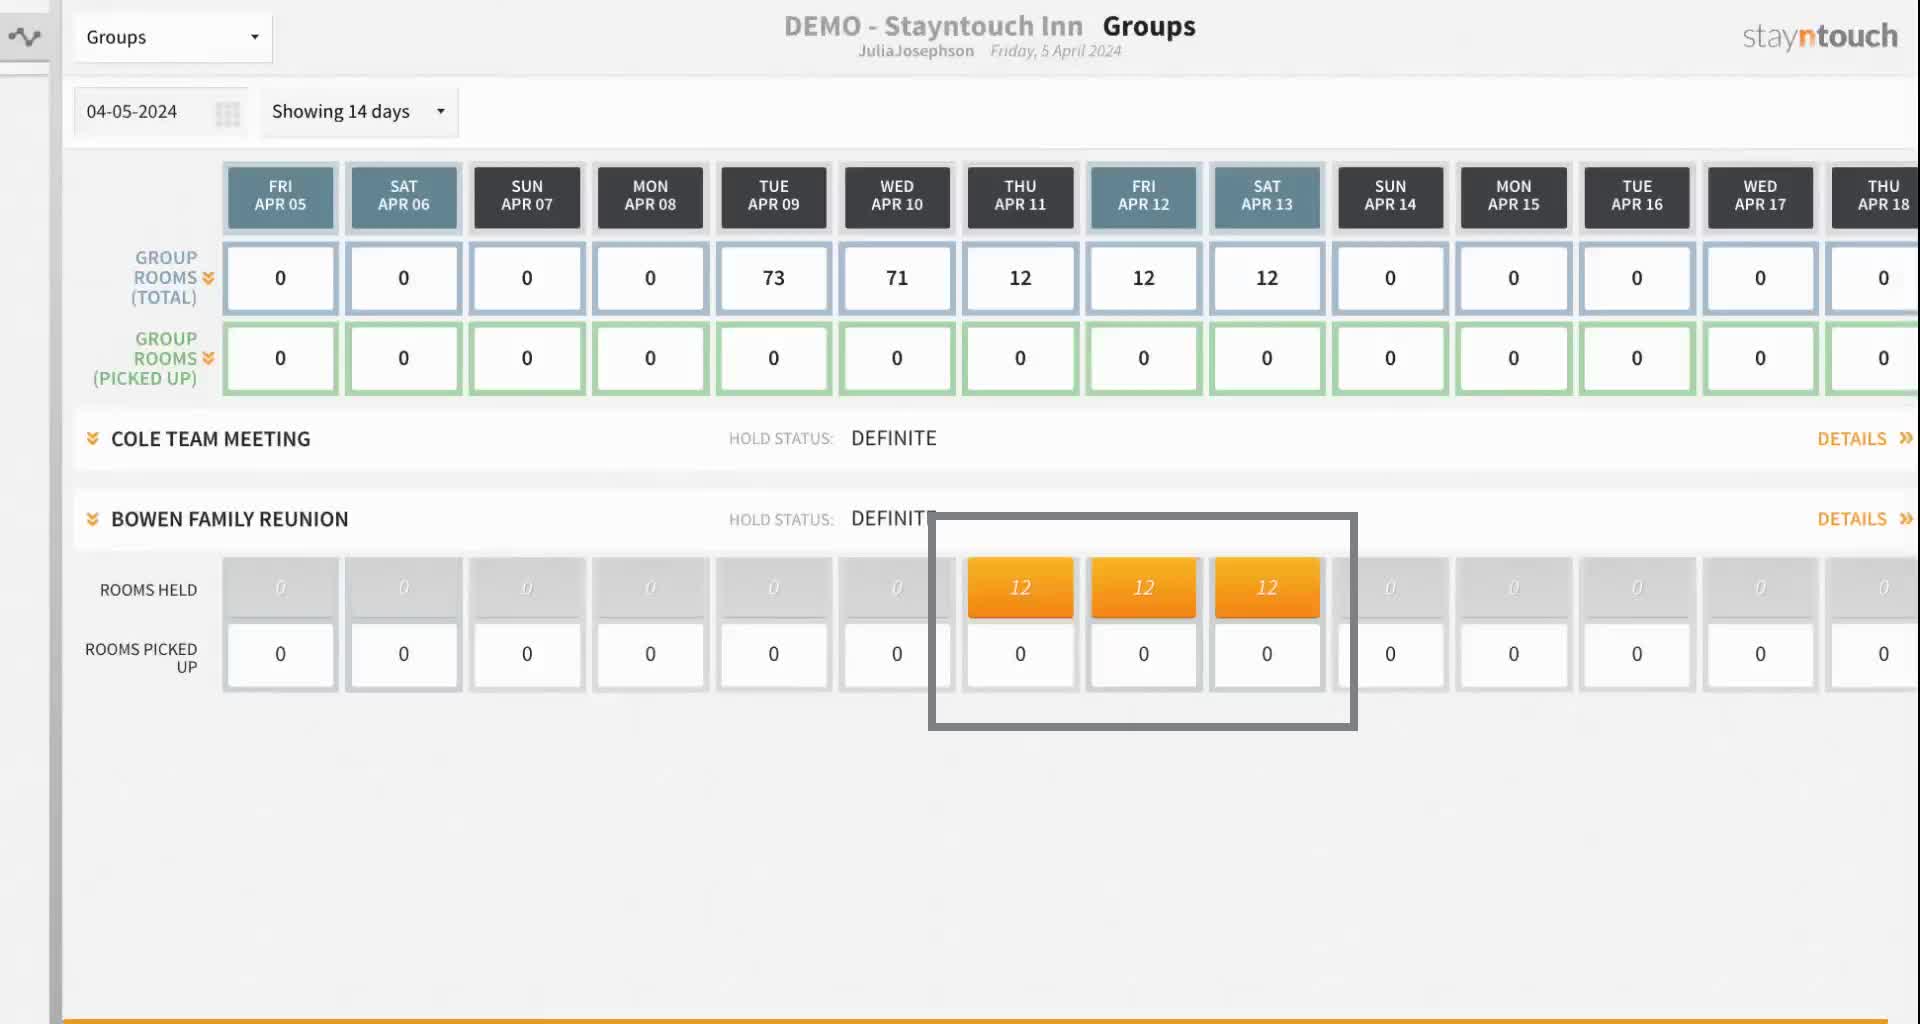Click the ROOMS PICKED UP row label
The width and height of the screenshot is (1920, 1024).
141,658
